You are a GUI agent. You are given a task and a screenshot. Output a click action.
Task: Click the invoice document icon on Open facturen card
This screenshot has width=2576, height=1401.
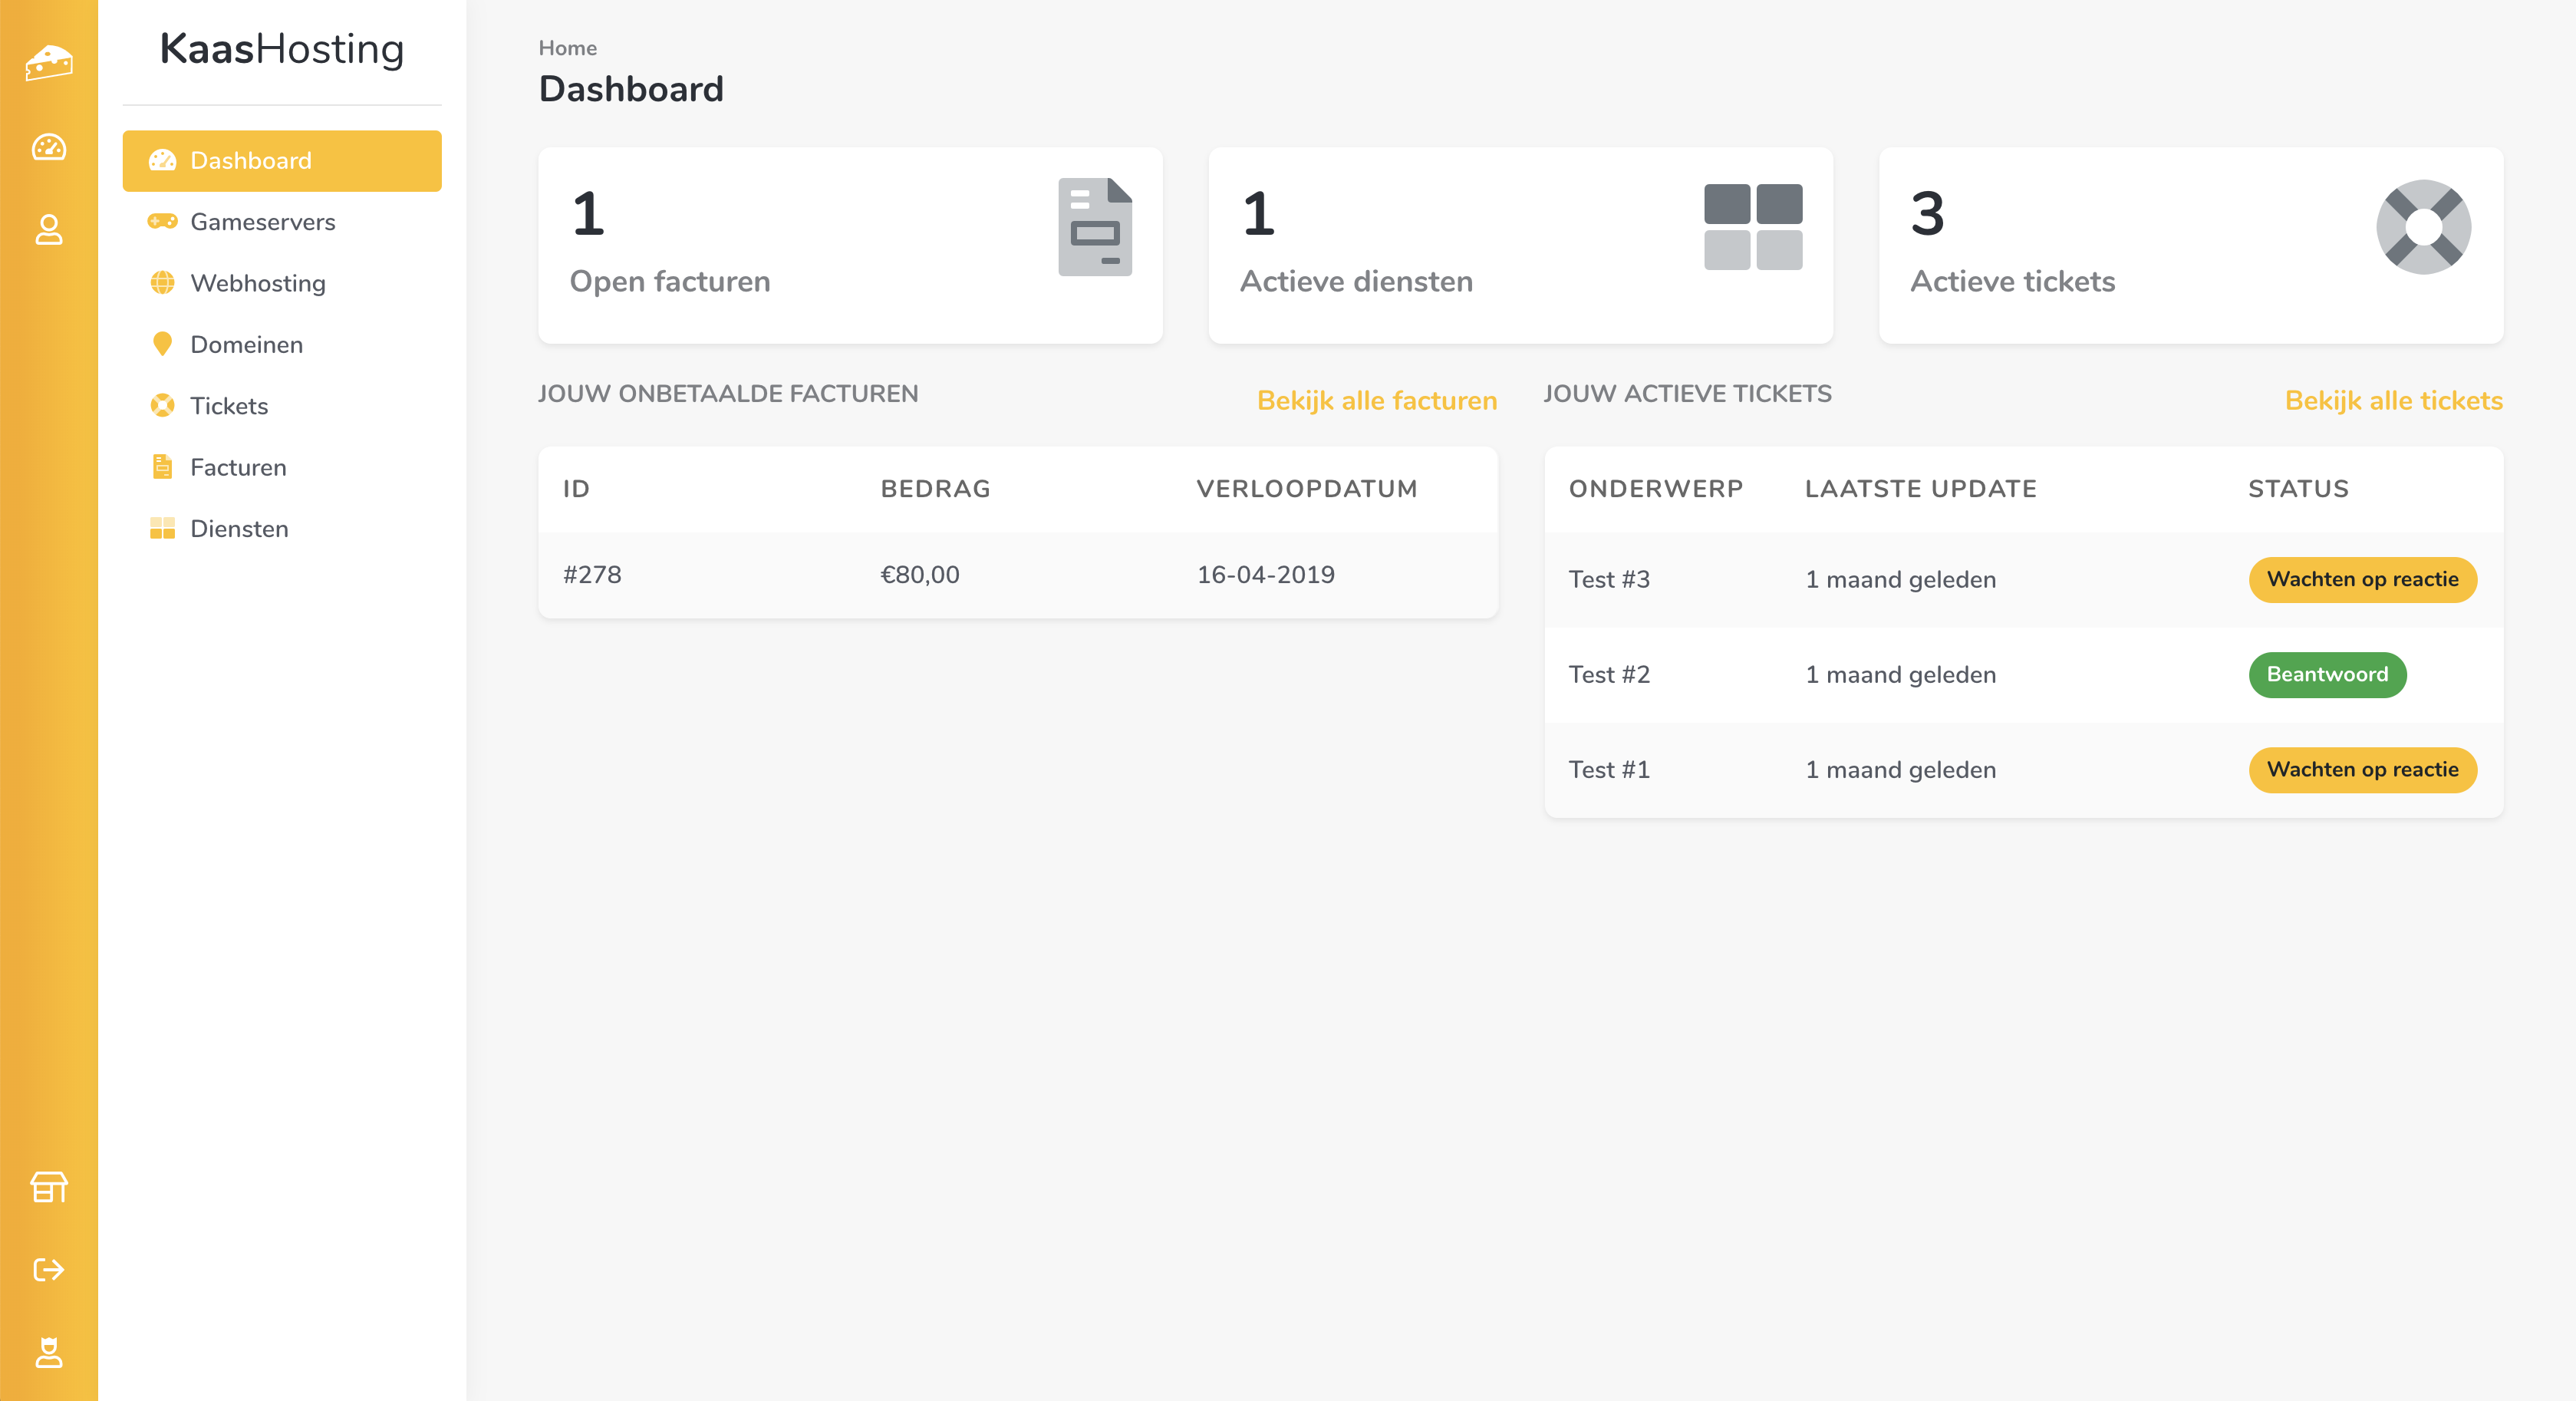click(x=1094, y=227)
